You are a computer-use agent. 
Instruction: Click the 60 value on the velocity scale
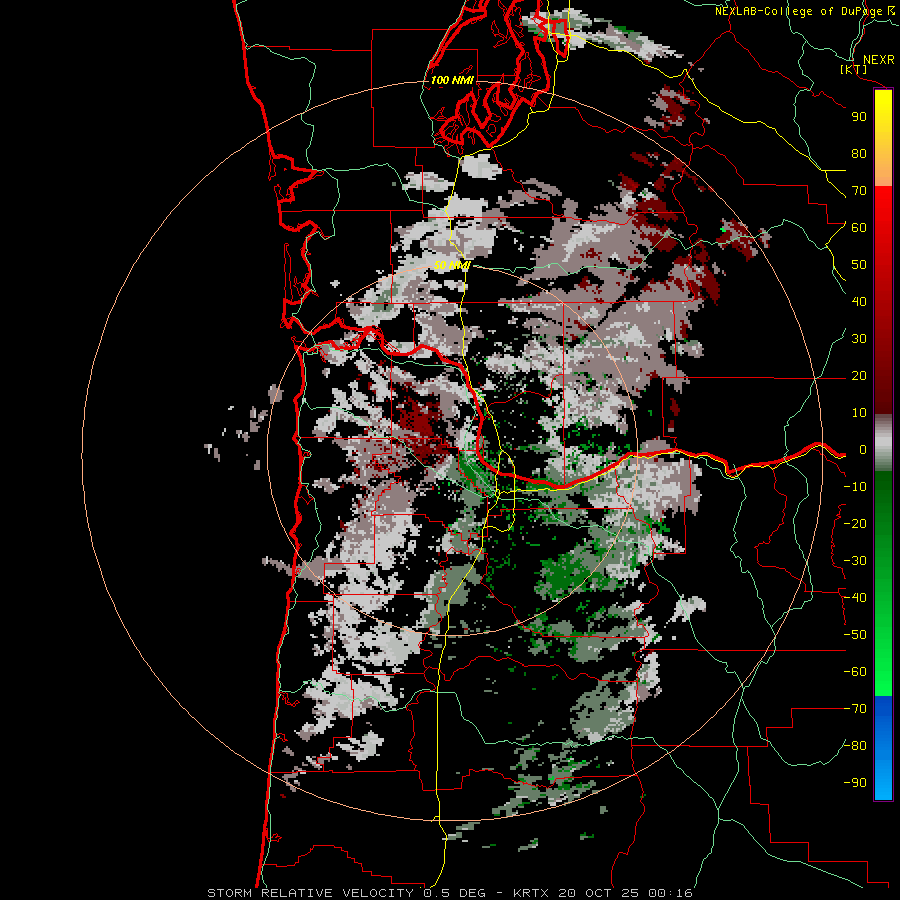pyautogui.click(x=859, y=228)
